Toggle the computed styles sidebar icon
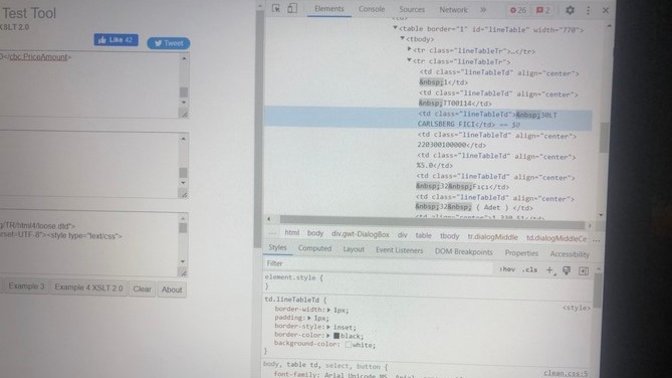This screenshot has height=378, width=672. (583, 271)
